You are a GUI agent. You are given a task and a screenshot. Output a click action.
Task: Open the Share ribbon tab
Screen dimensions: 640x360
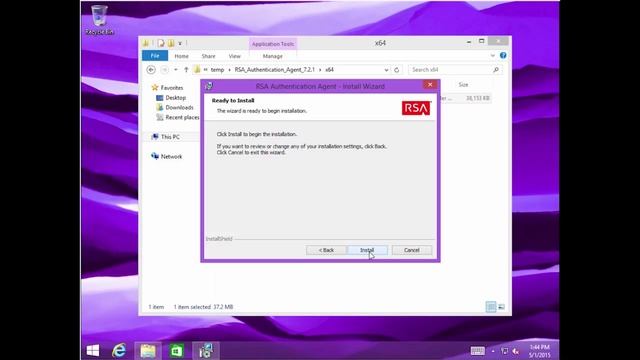pyautogui.click(x=208, y=56)
